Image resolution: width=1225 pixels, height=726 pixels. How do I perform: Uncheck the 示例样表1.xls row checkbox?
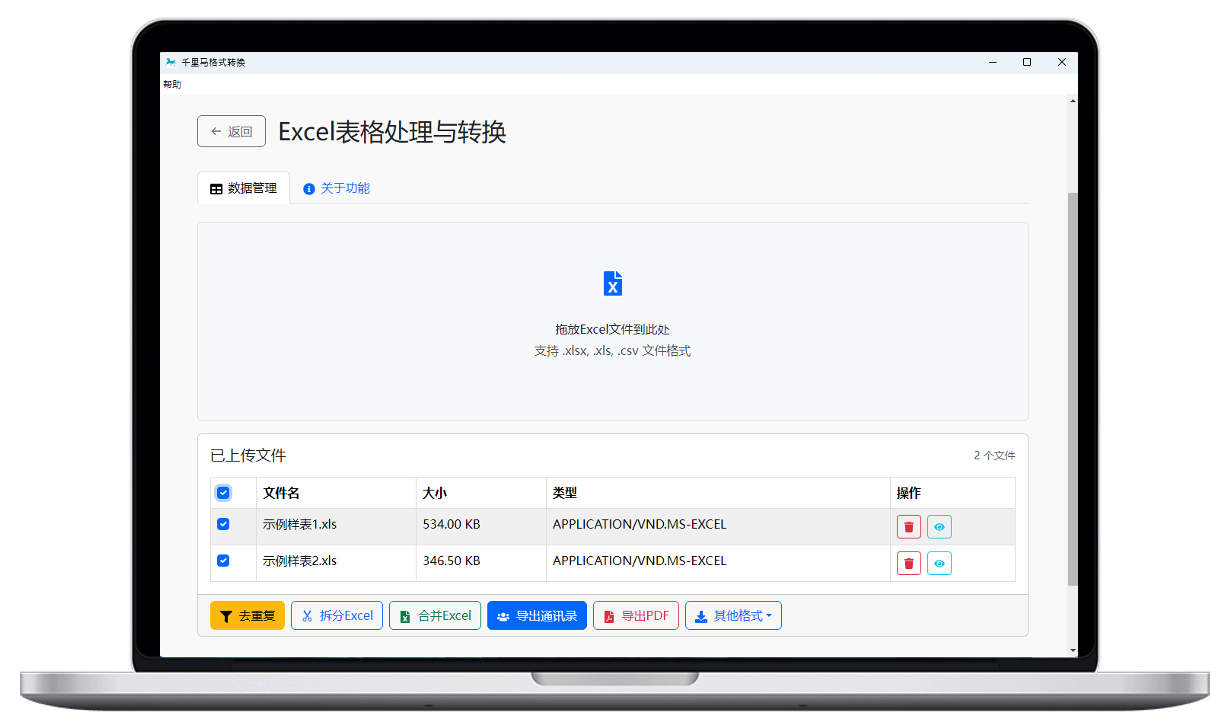[x=223, y=524]
